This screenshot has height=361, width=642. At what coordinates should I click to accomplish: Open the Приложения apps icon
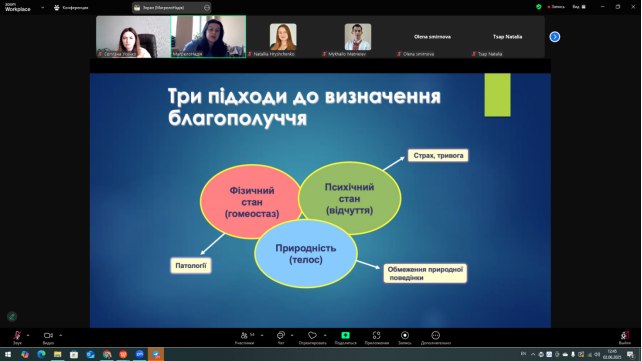click(377, 336)
